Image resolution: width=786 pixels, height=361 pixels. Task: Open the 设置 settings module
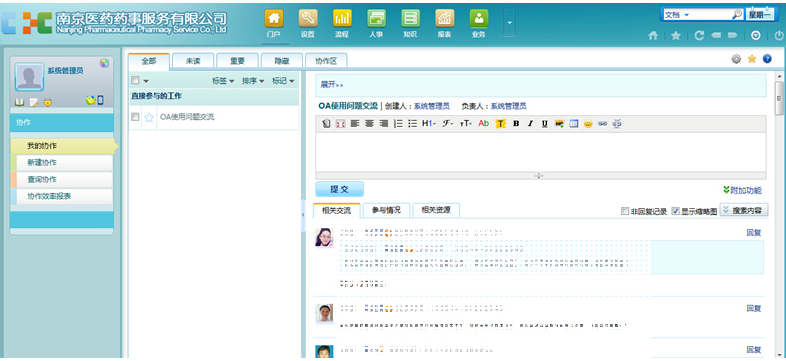[307, 24]
